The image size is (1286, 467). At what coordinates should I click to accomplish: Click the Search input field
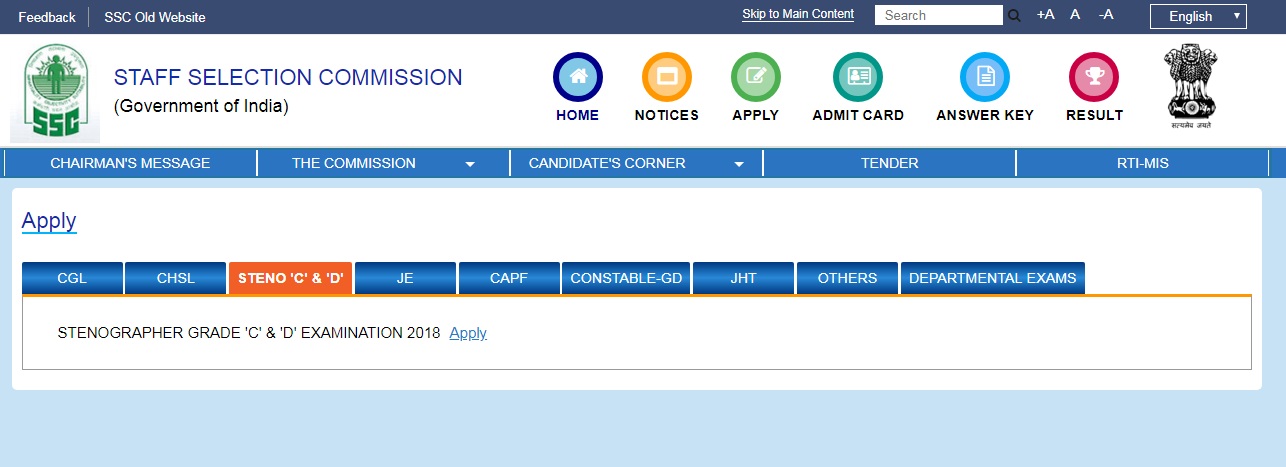point(938,15)
